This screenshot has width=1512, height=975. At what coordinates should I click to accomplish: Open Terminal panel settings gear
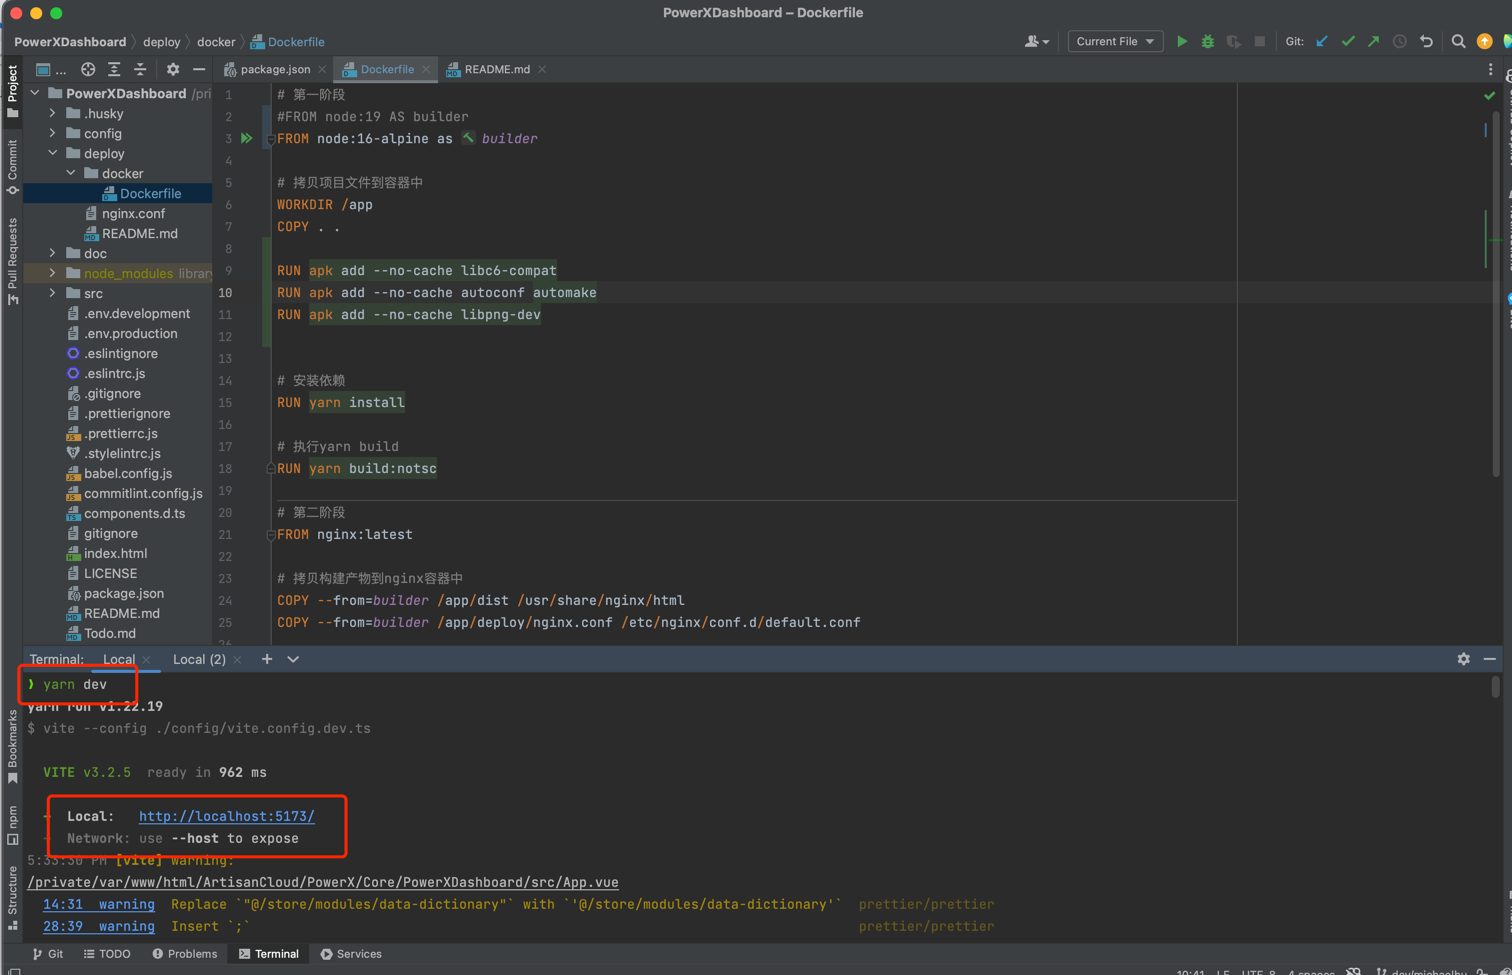click(x=1464, y=659)
